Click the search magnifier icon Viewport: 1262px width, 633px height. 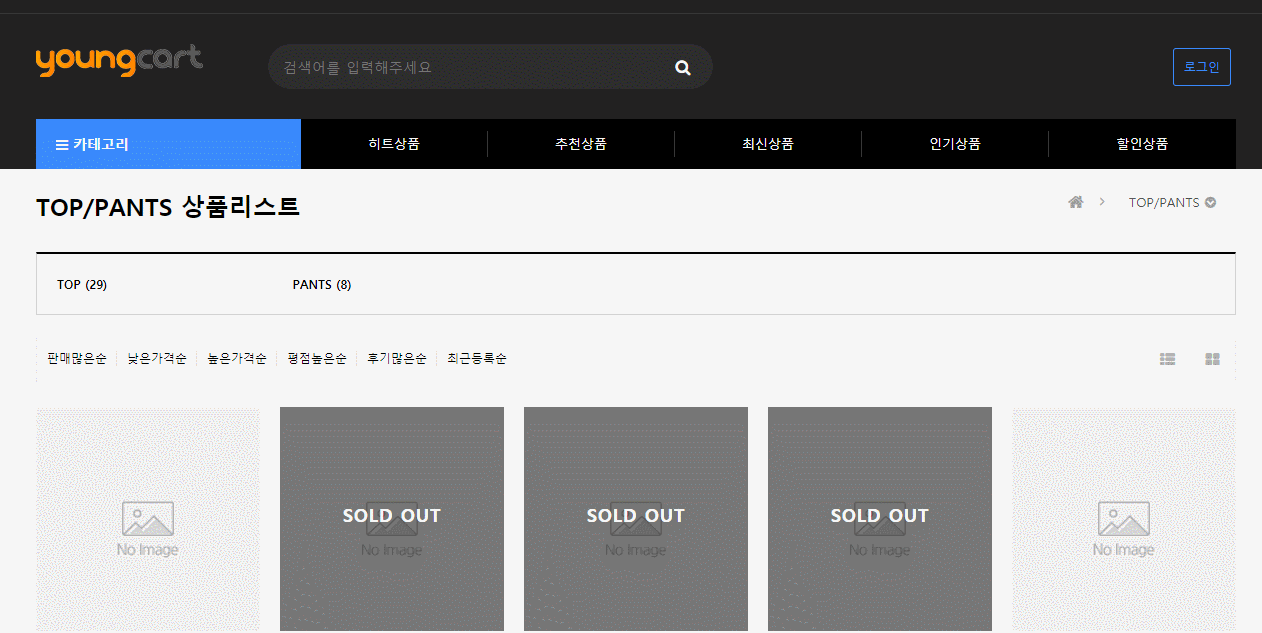point(683,68)
